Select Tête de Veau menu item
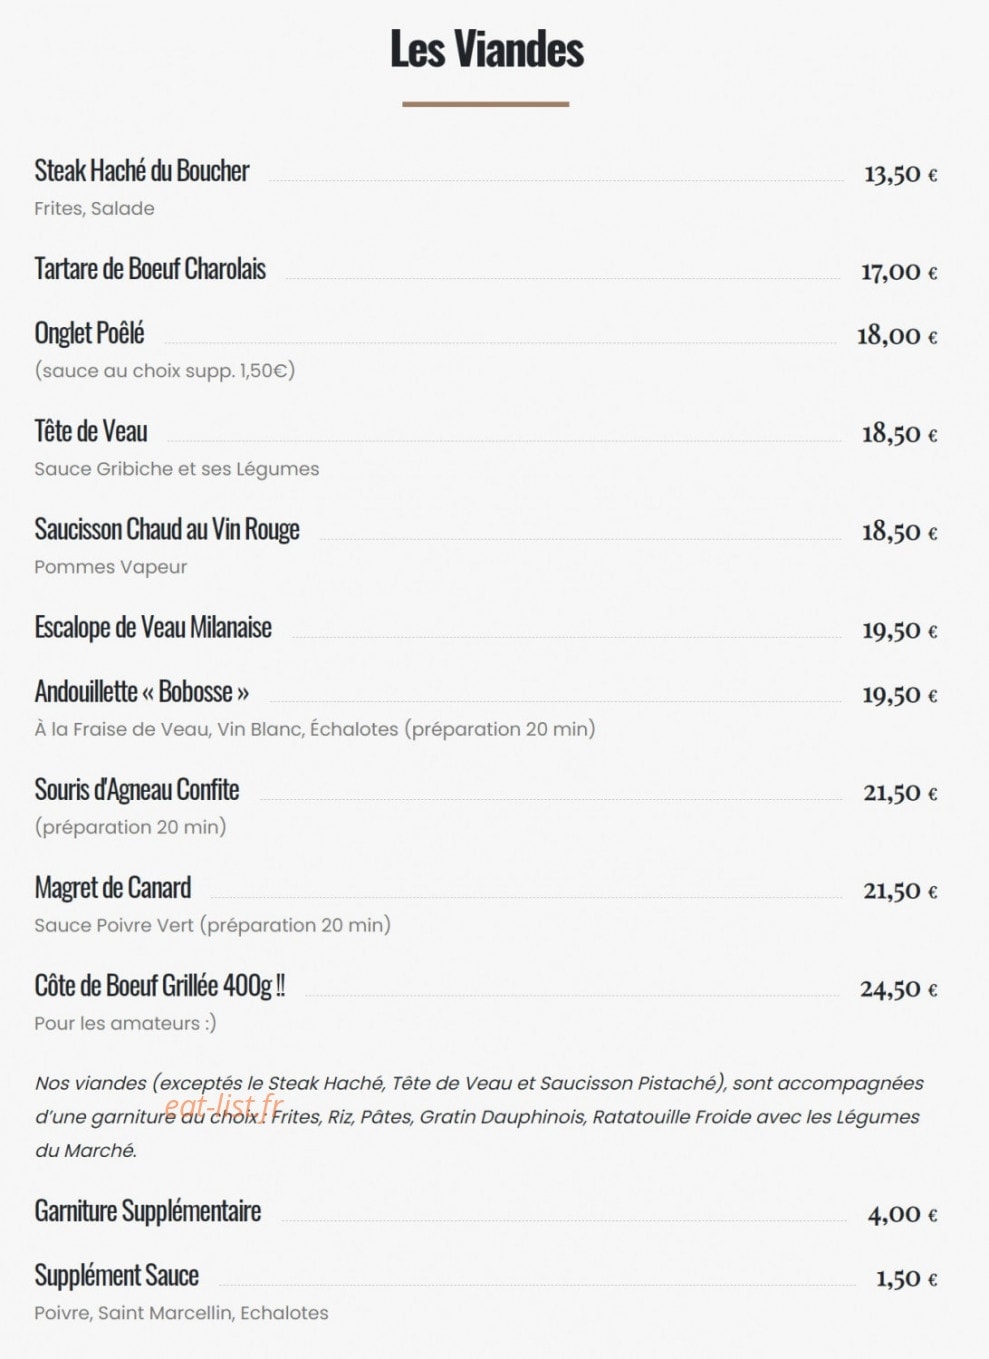989x1359 pixels. [x=91, y=431]
